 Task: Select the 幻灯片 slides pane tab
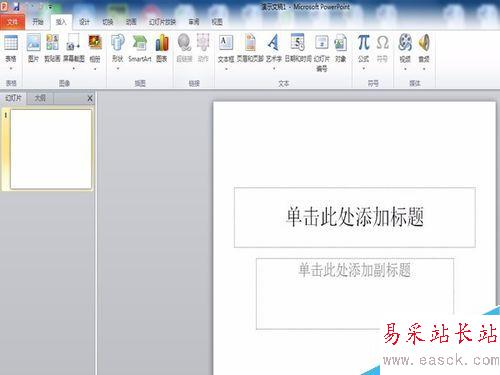(13, 98)
